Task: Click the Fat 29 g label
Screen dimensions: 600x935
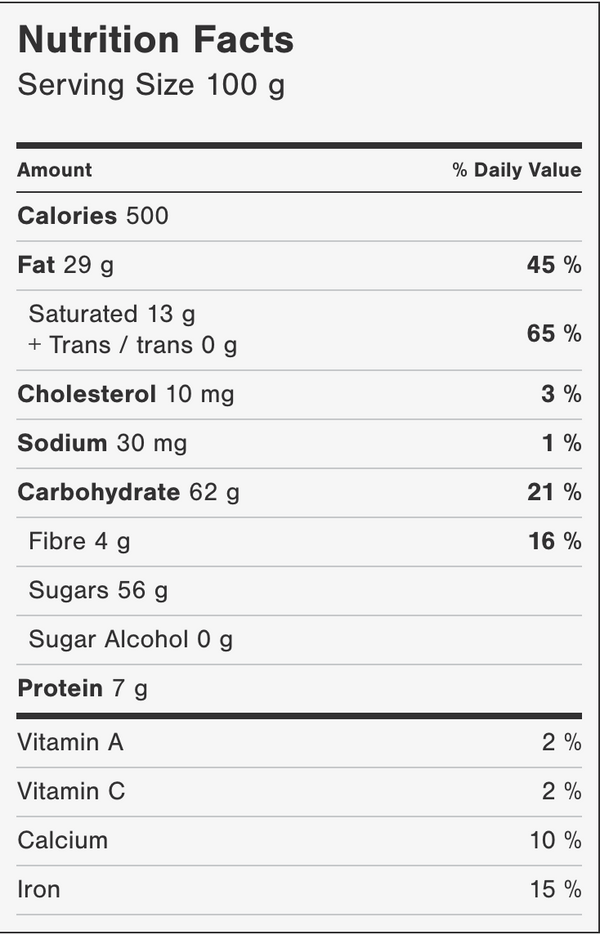Action: 65,265
